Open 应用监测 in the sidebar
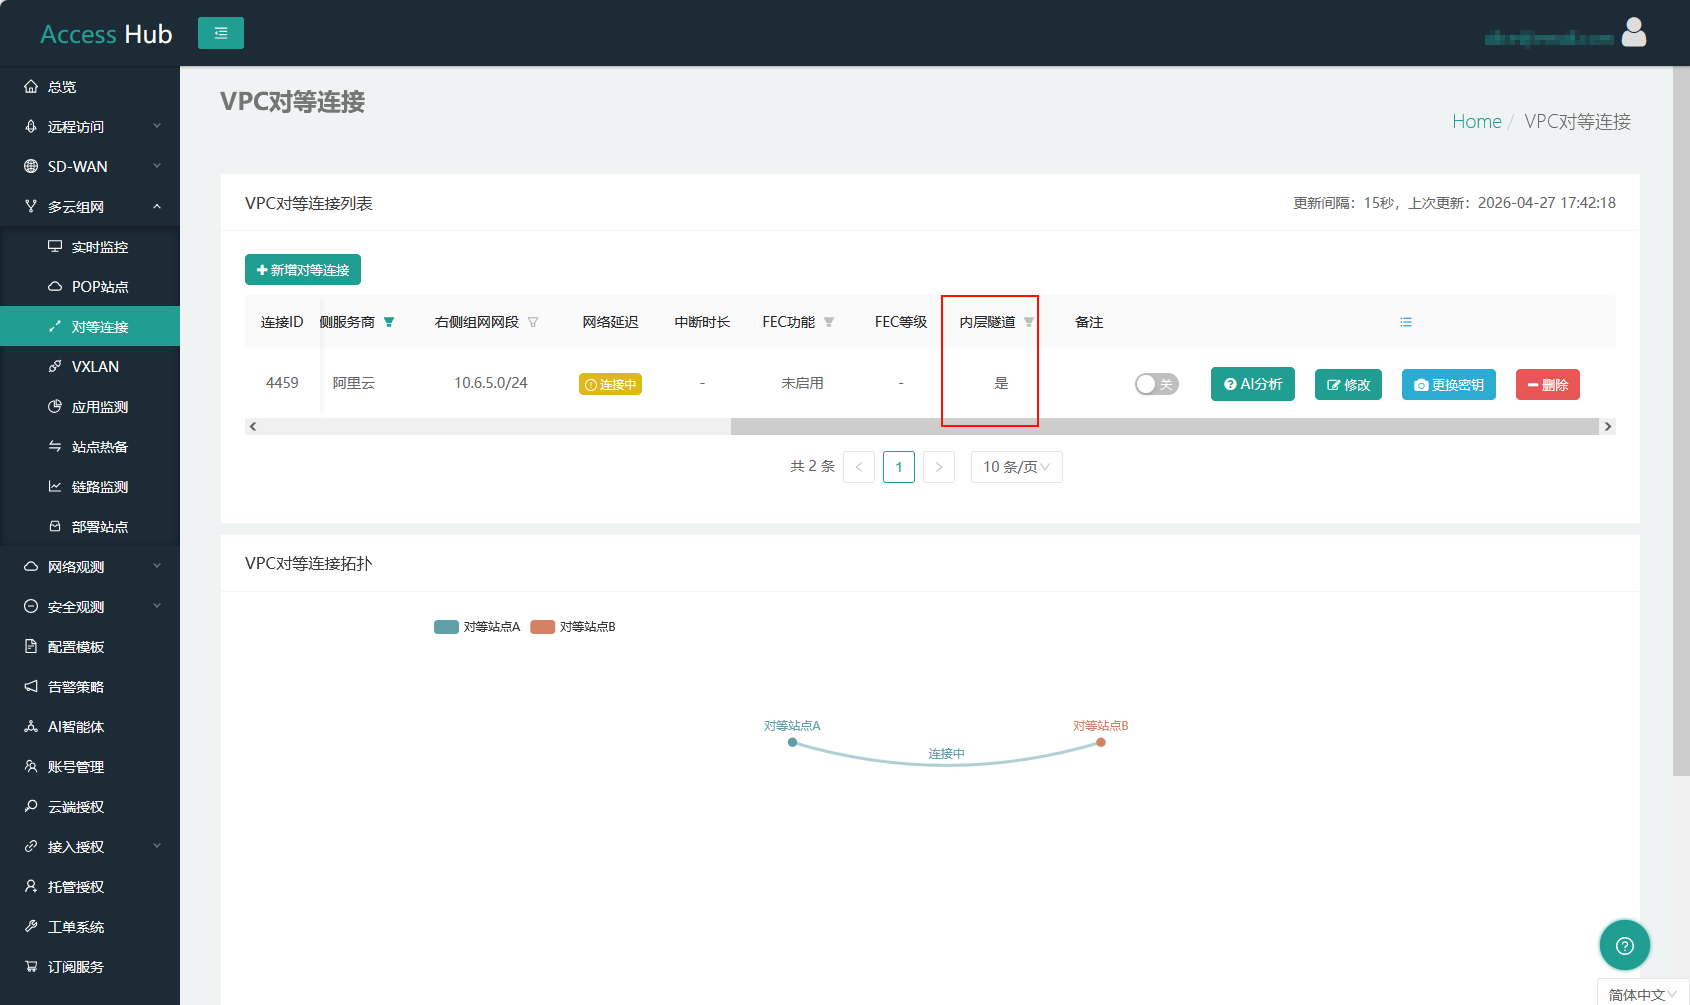The image size is (1690, 1005). click(x=90, y=407)
